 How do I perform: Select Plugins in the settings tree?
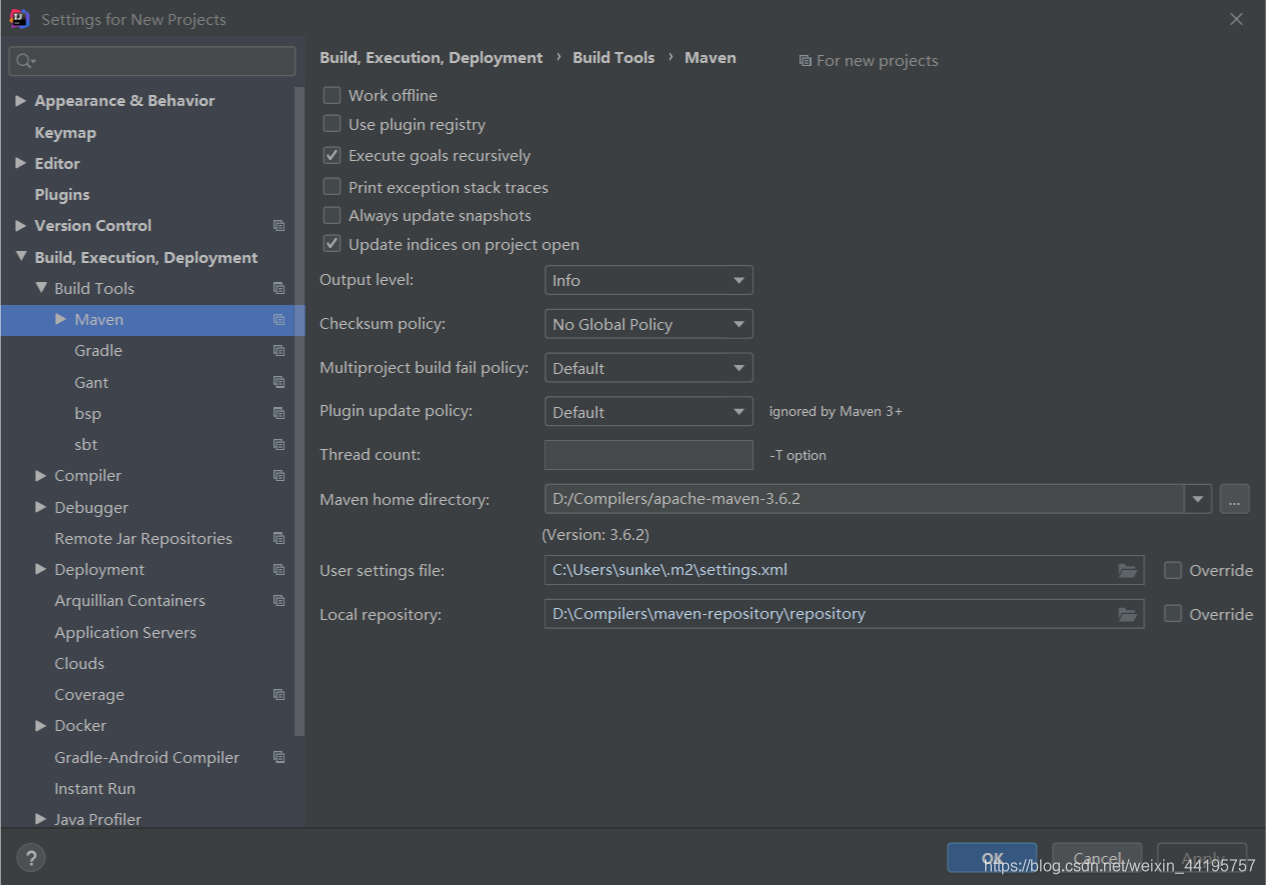(x=62, y=195)
